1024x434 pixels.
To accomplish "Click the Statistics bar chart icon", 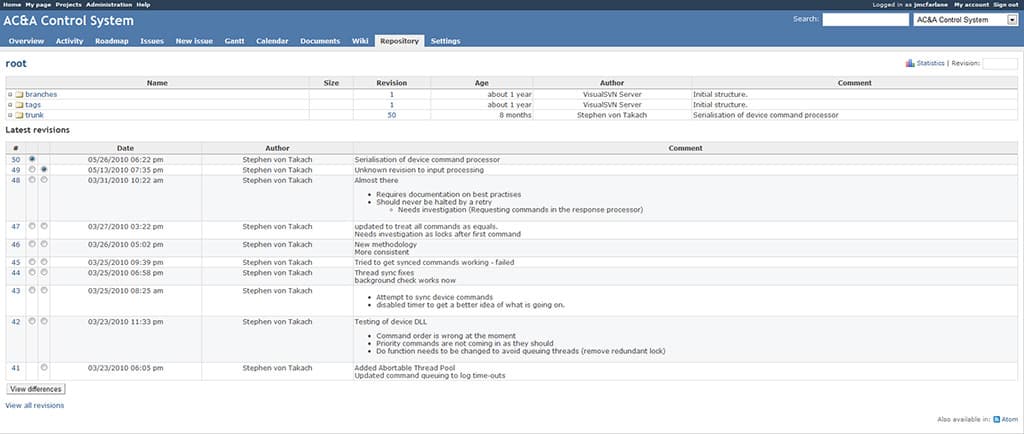I will click(910, 63).
